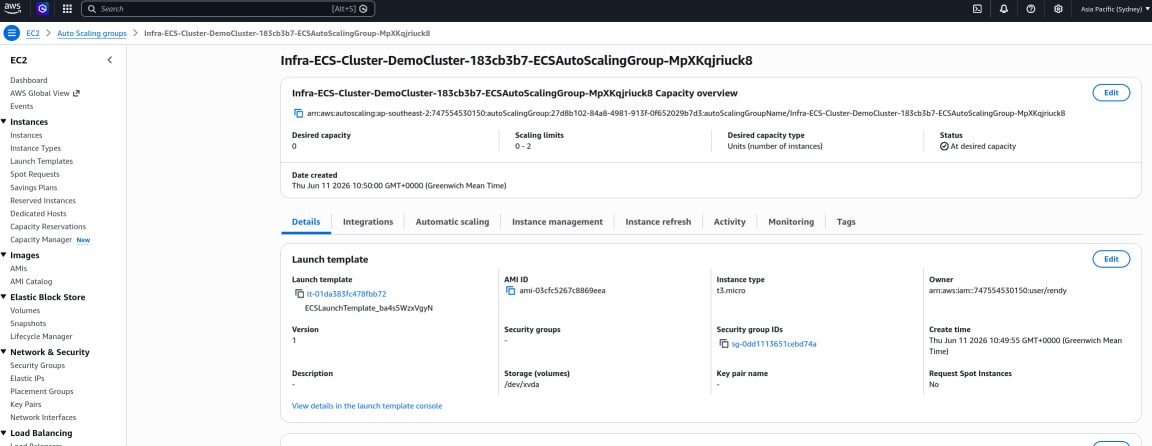Collapse the Instances sidebar section
This screenshot has width=1152, height=446.
click(4, 121)
